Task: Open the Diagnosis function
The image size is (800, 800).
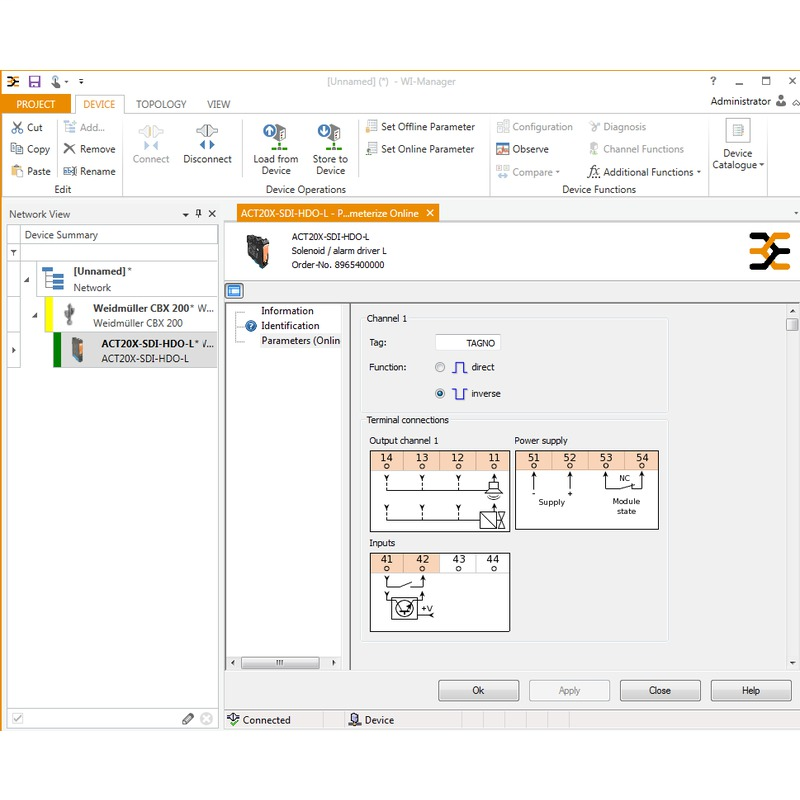Action: pos(617,127)
